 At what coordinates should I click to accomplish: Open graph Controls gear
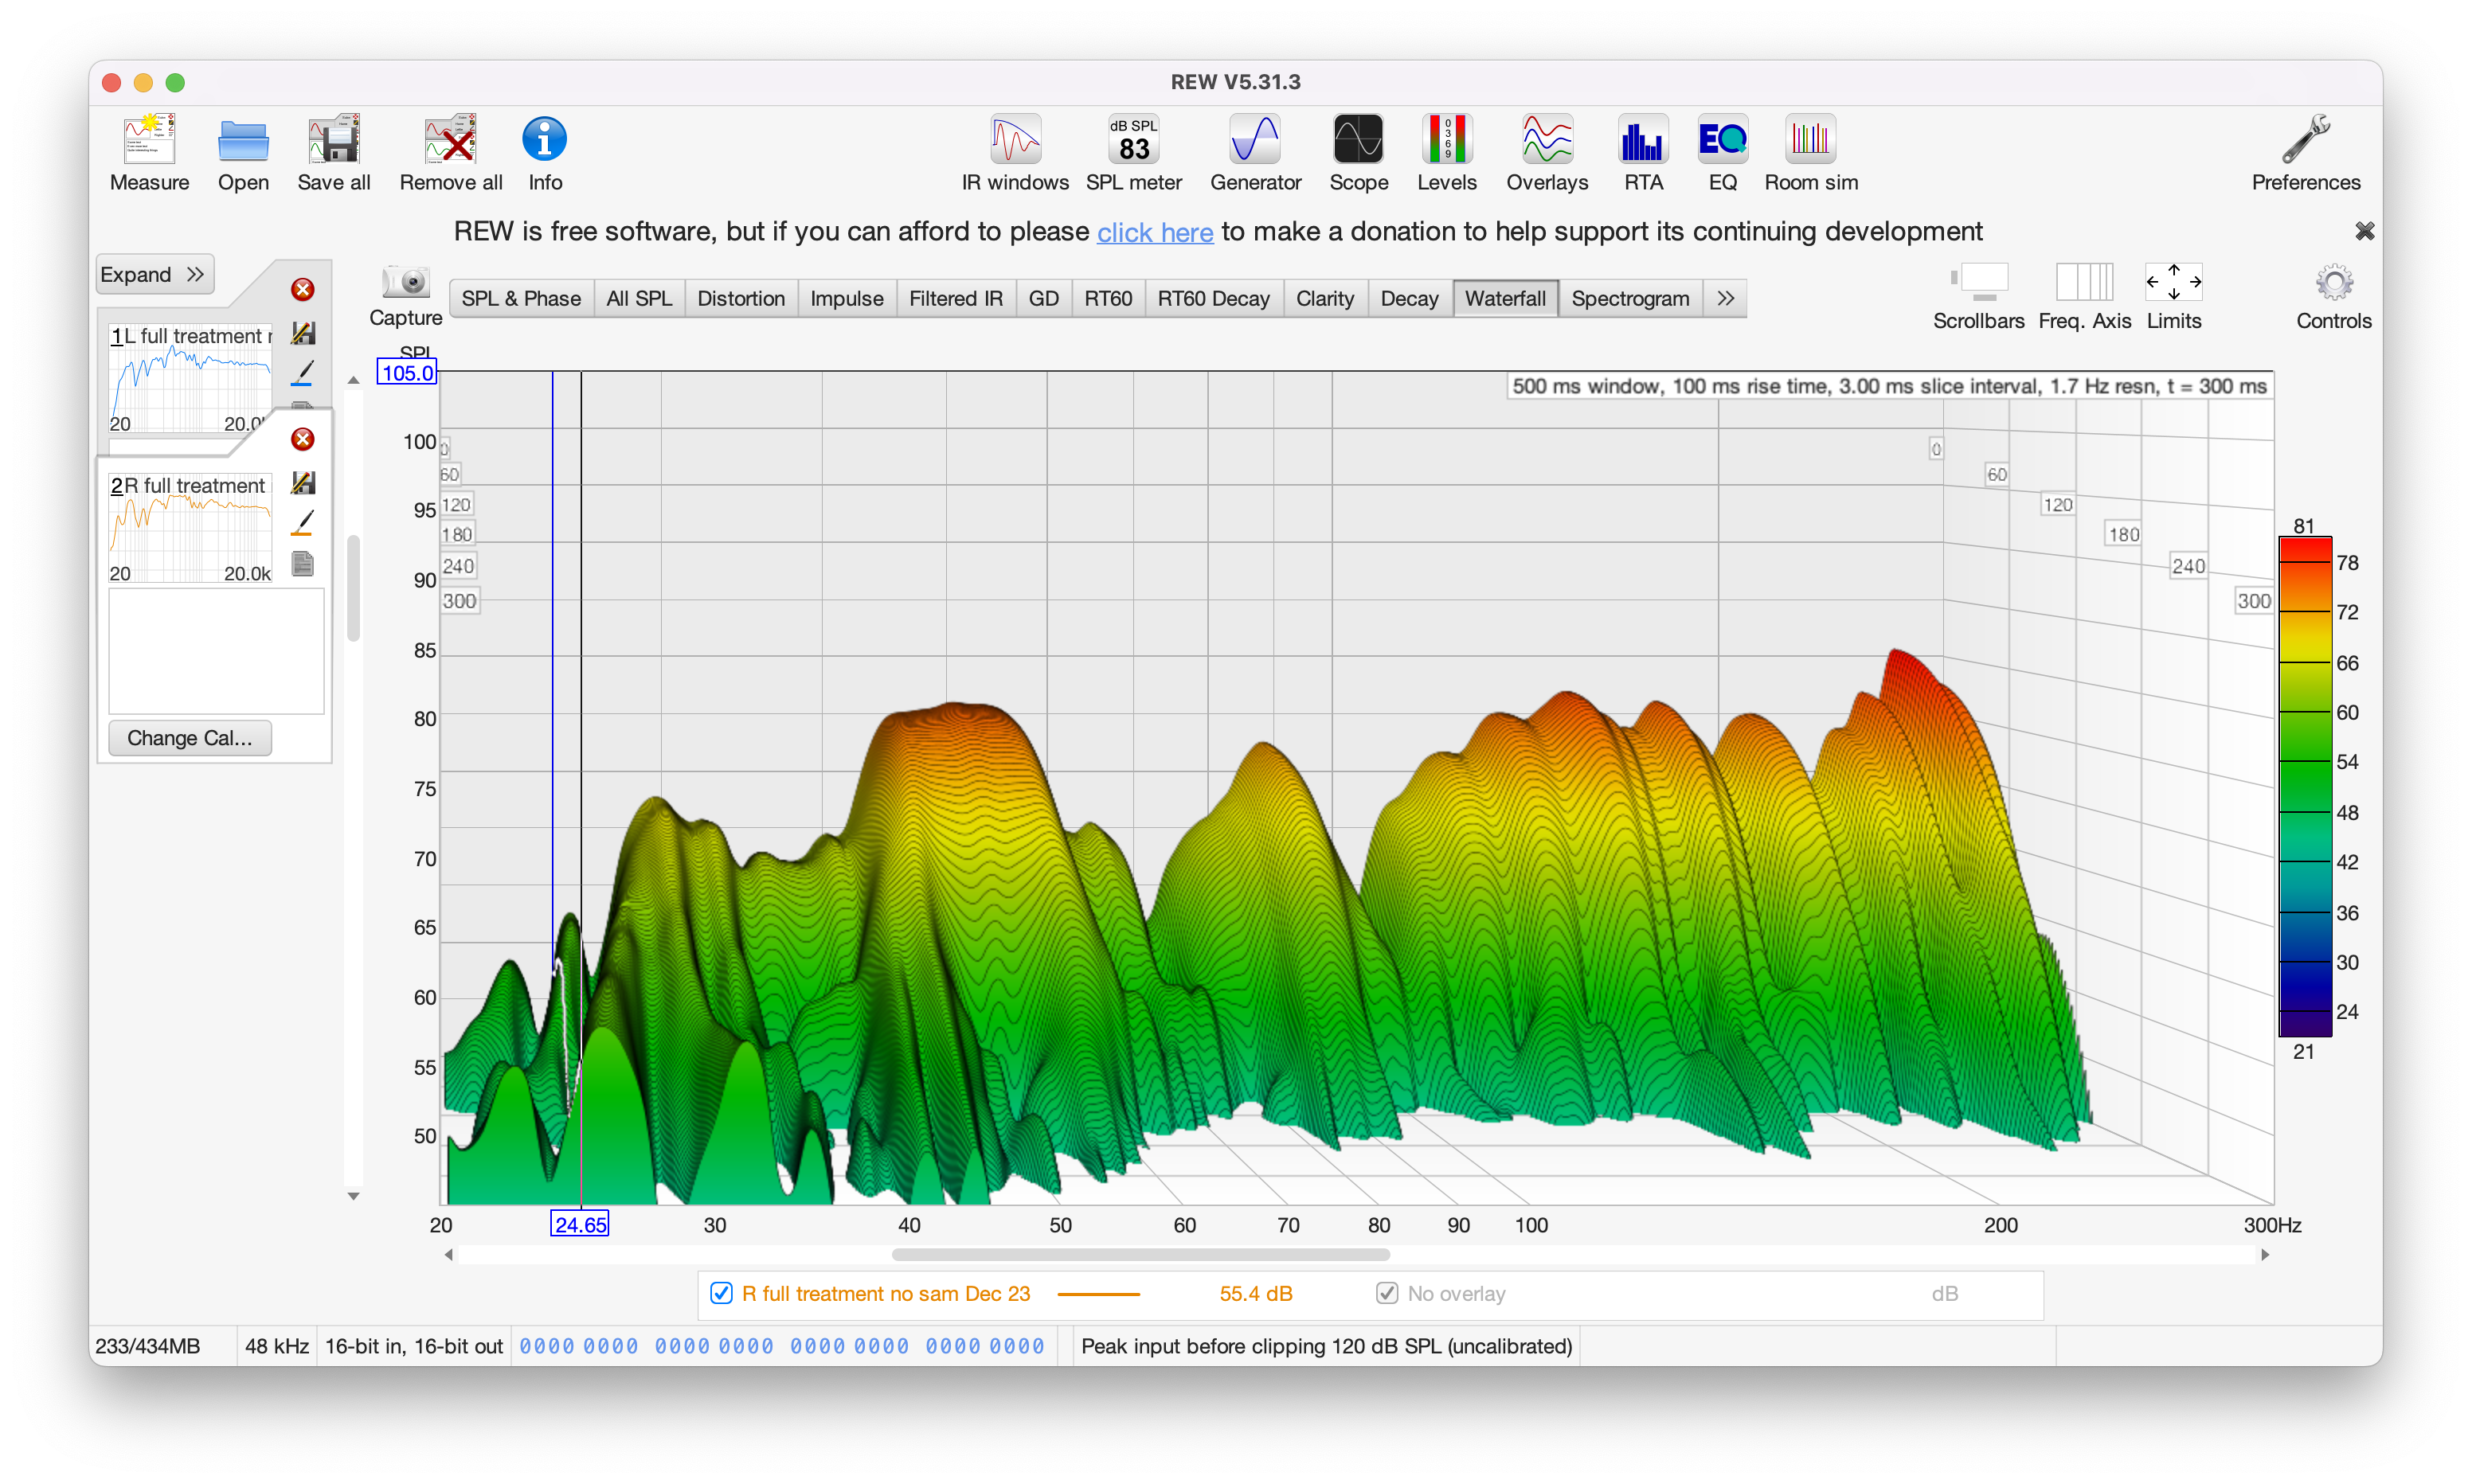click(x=2333, y=284)
